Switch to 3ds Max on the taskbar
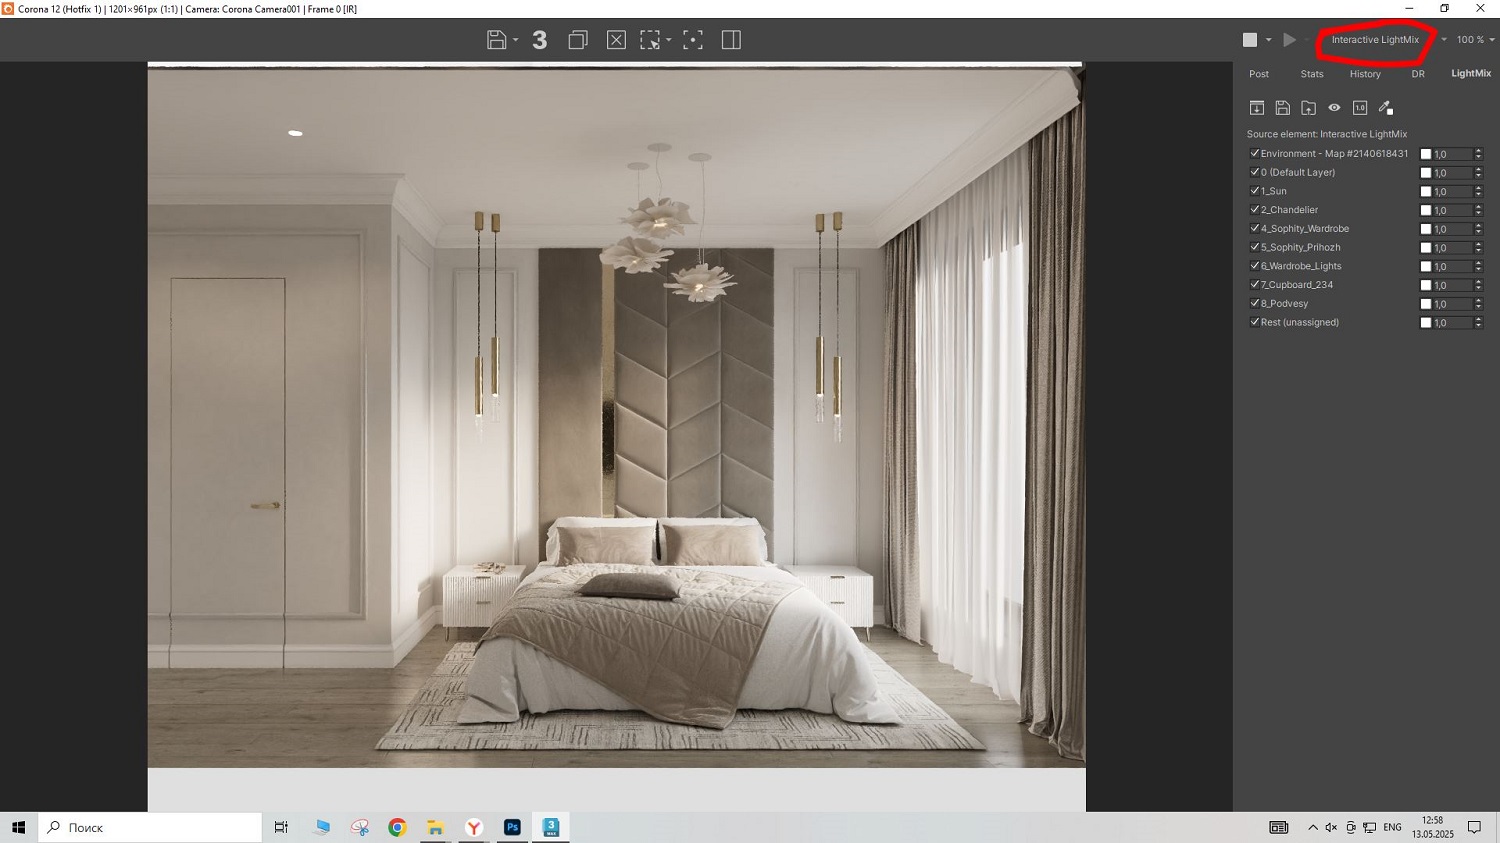Screen dimensions: 1500x843 551,827
